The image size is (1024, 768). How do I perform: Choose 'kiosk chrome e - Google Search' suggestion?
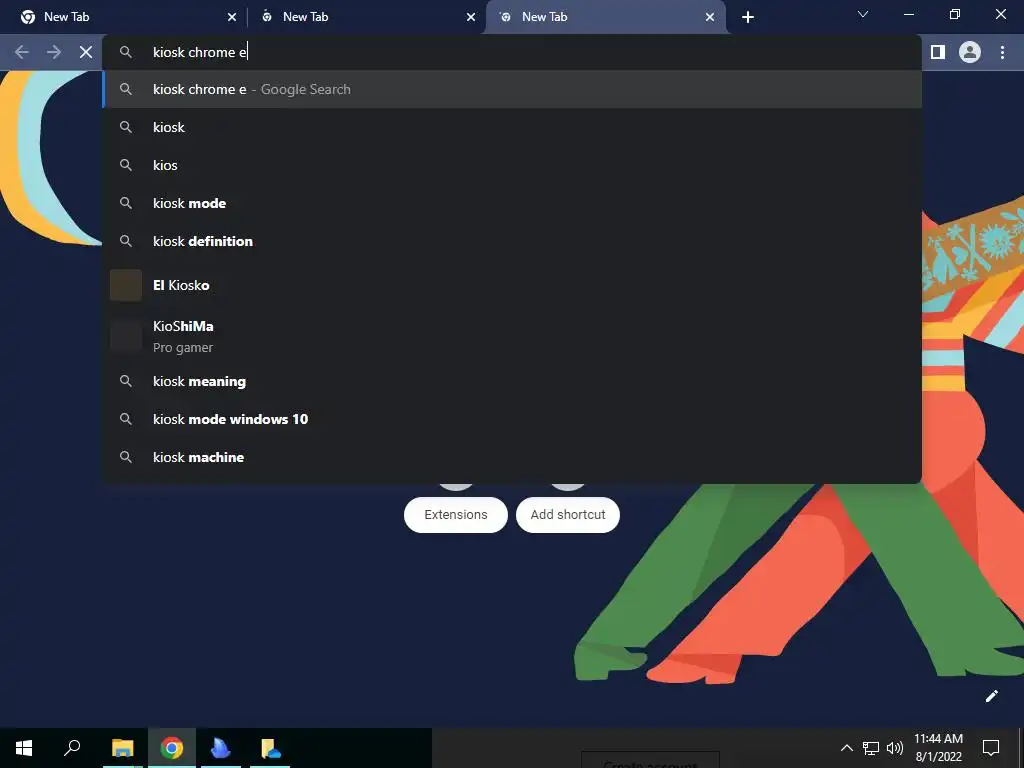click(512, 89)
